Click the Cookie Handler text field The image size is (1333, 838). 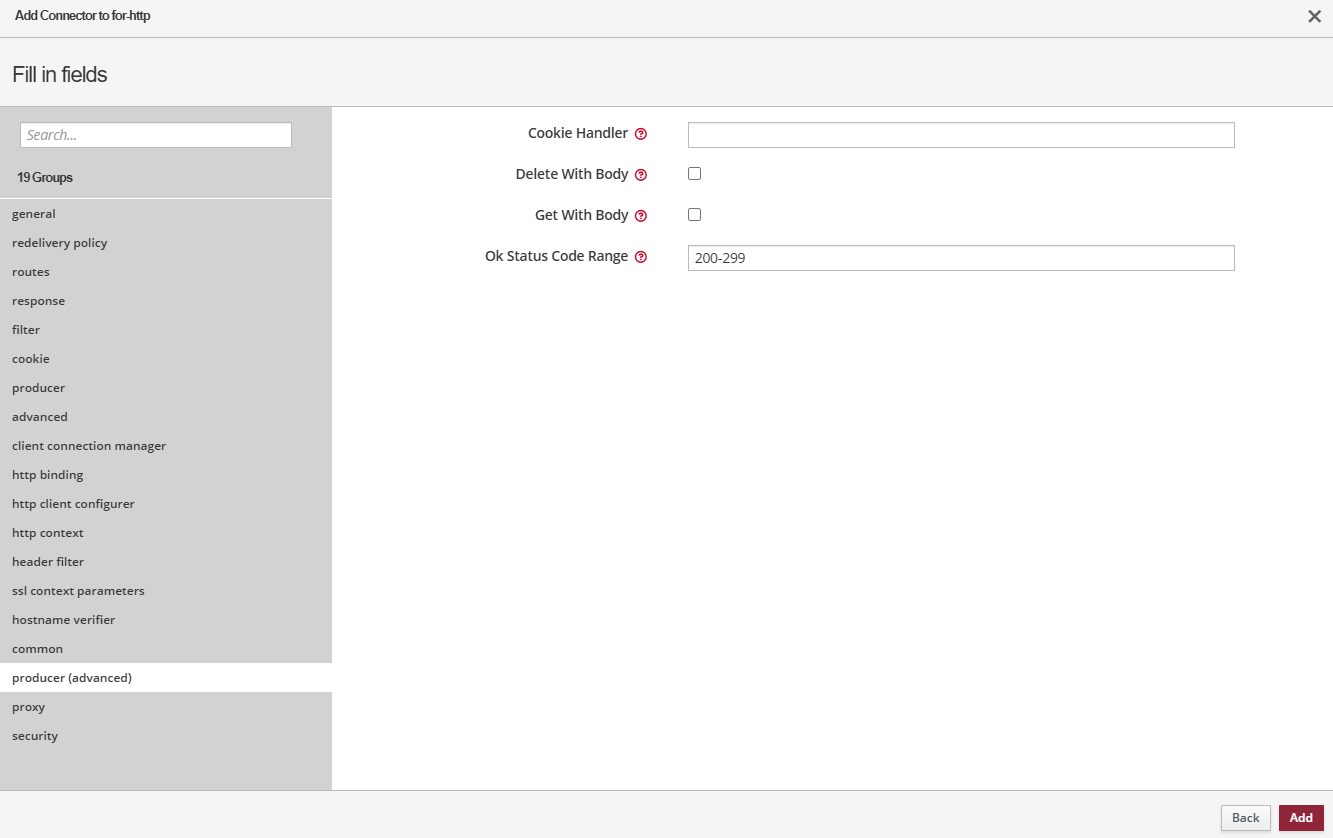click(960, 135)
